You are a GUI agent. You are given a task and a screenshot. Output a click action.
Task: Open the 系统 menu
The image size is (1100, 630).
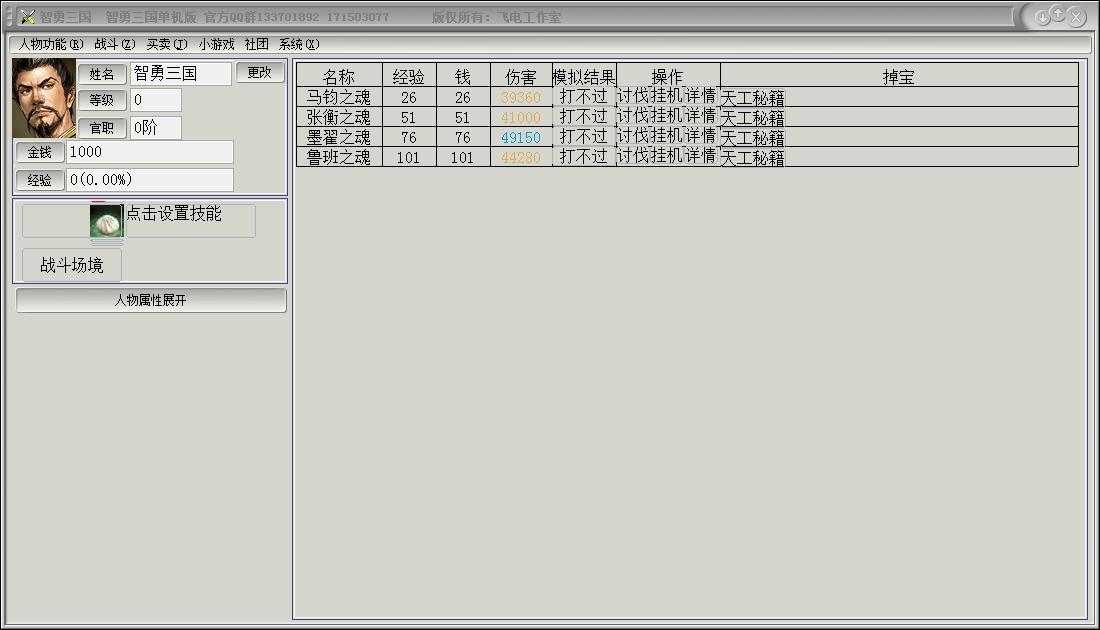(x=298, y=44)
